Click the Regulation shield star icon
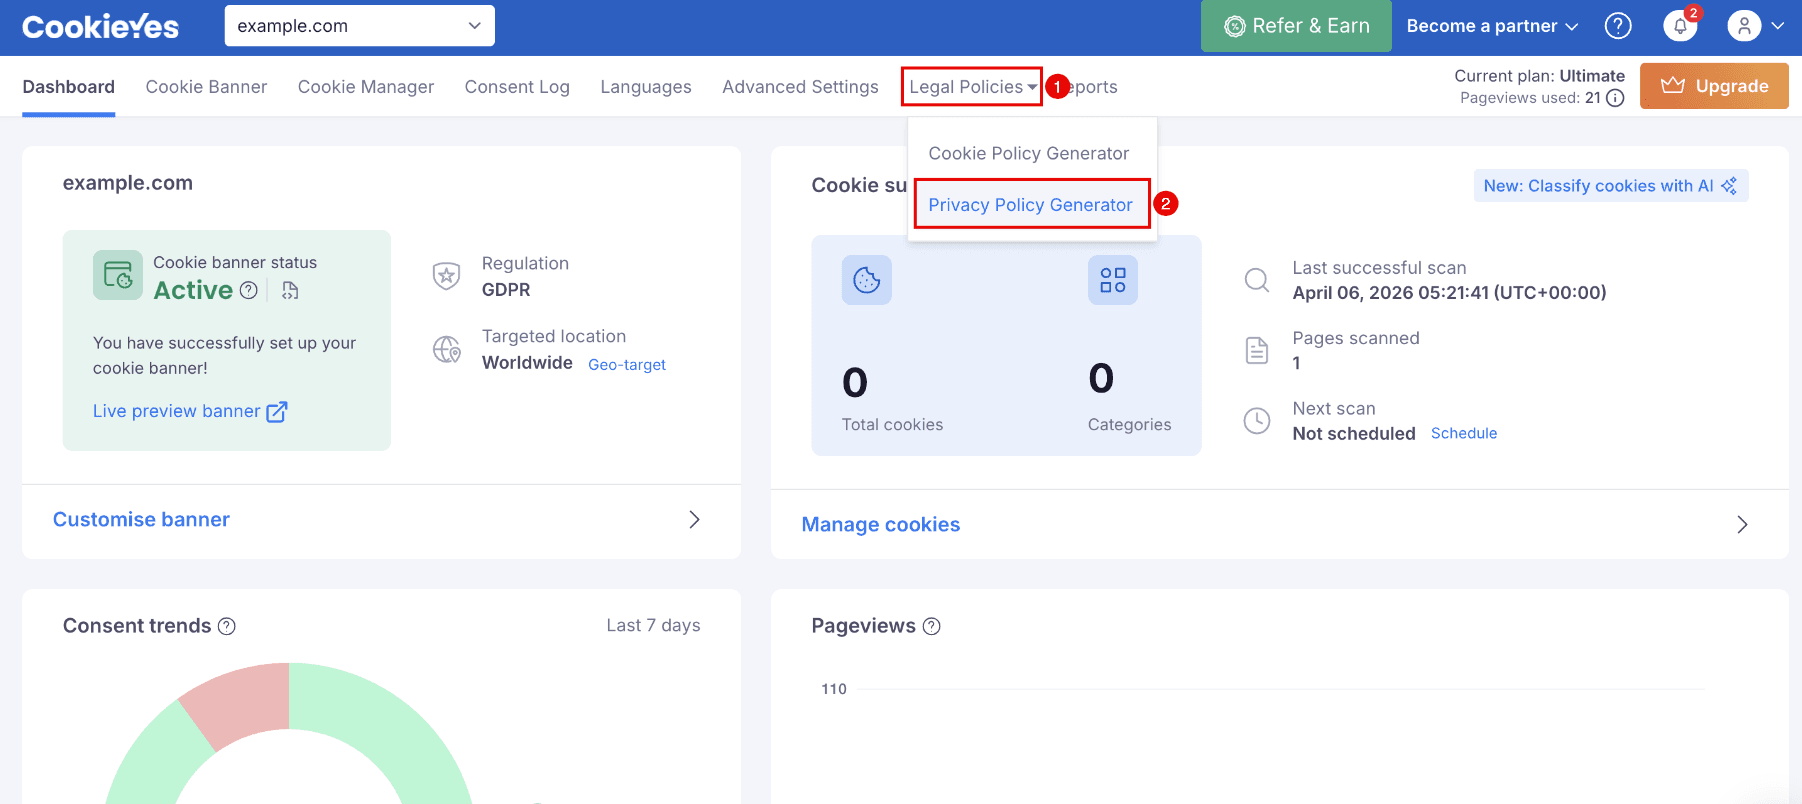This screenshot has height=804, width=1802. tap(446, 275)
